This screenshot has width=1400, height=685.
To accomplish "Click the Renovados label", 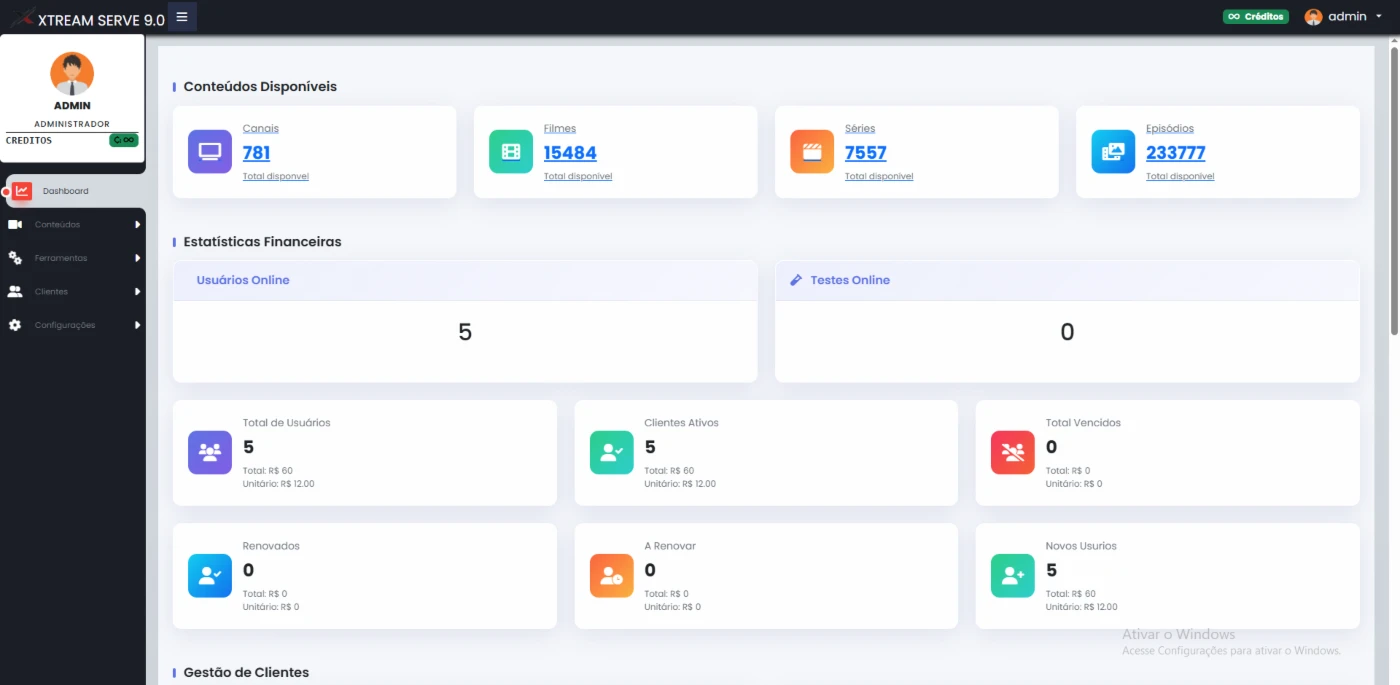I will click(x=272, y=546).
